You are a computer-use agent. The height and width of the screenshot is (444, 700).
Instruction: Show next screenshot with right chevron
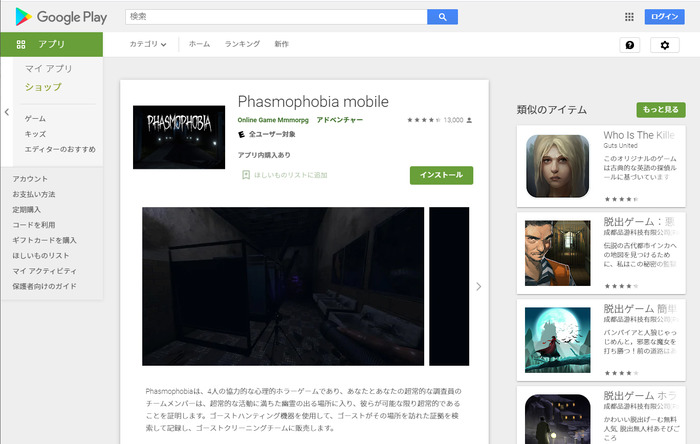tap(479, 286)
